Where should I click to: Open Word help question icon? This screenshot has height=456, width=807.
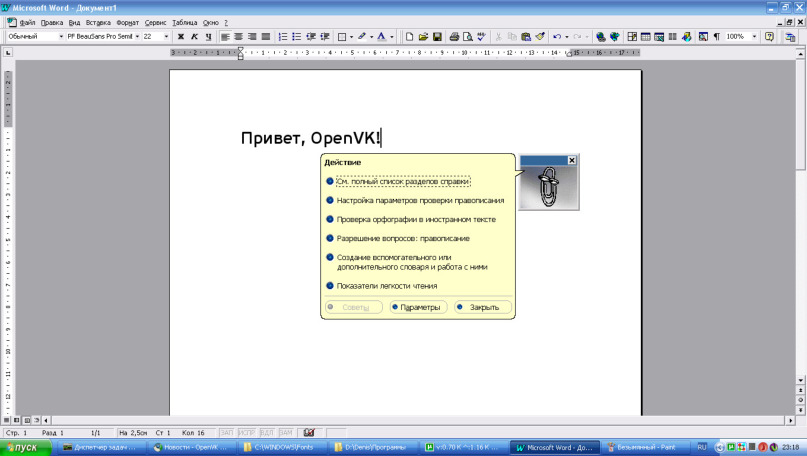(769, 37)
